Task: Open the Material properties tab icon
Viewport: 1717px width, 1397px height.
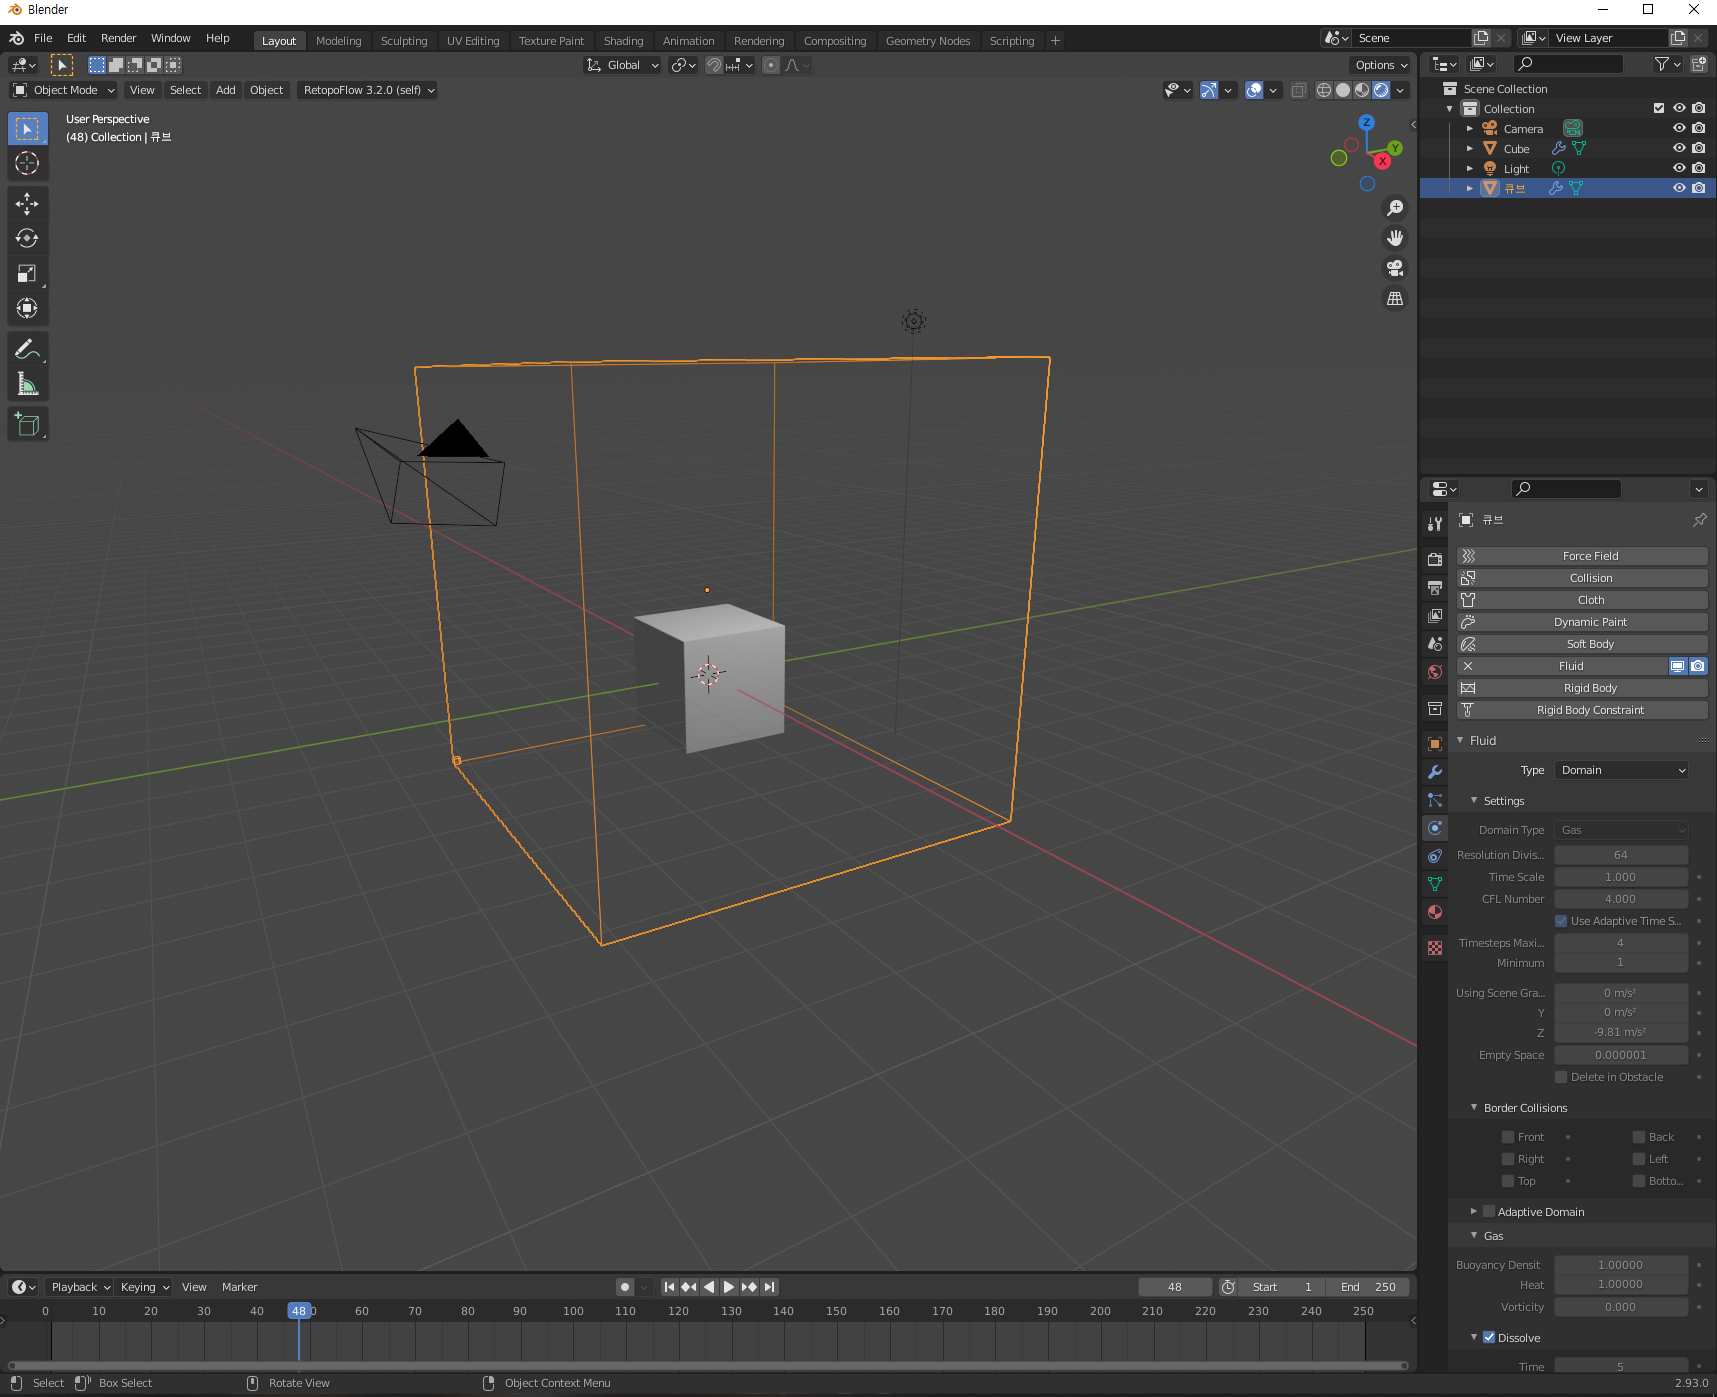Action: click(1435, 912)
